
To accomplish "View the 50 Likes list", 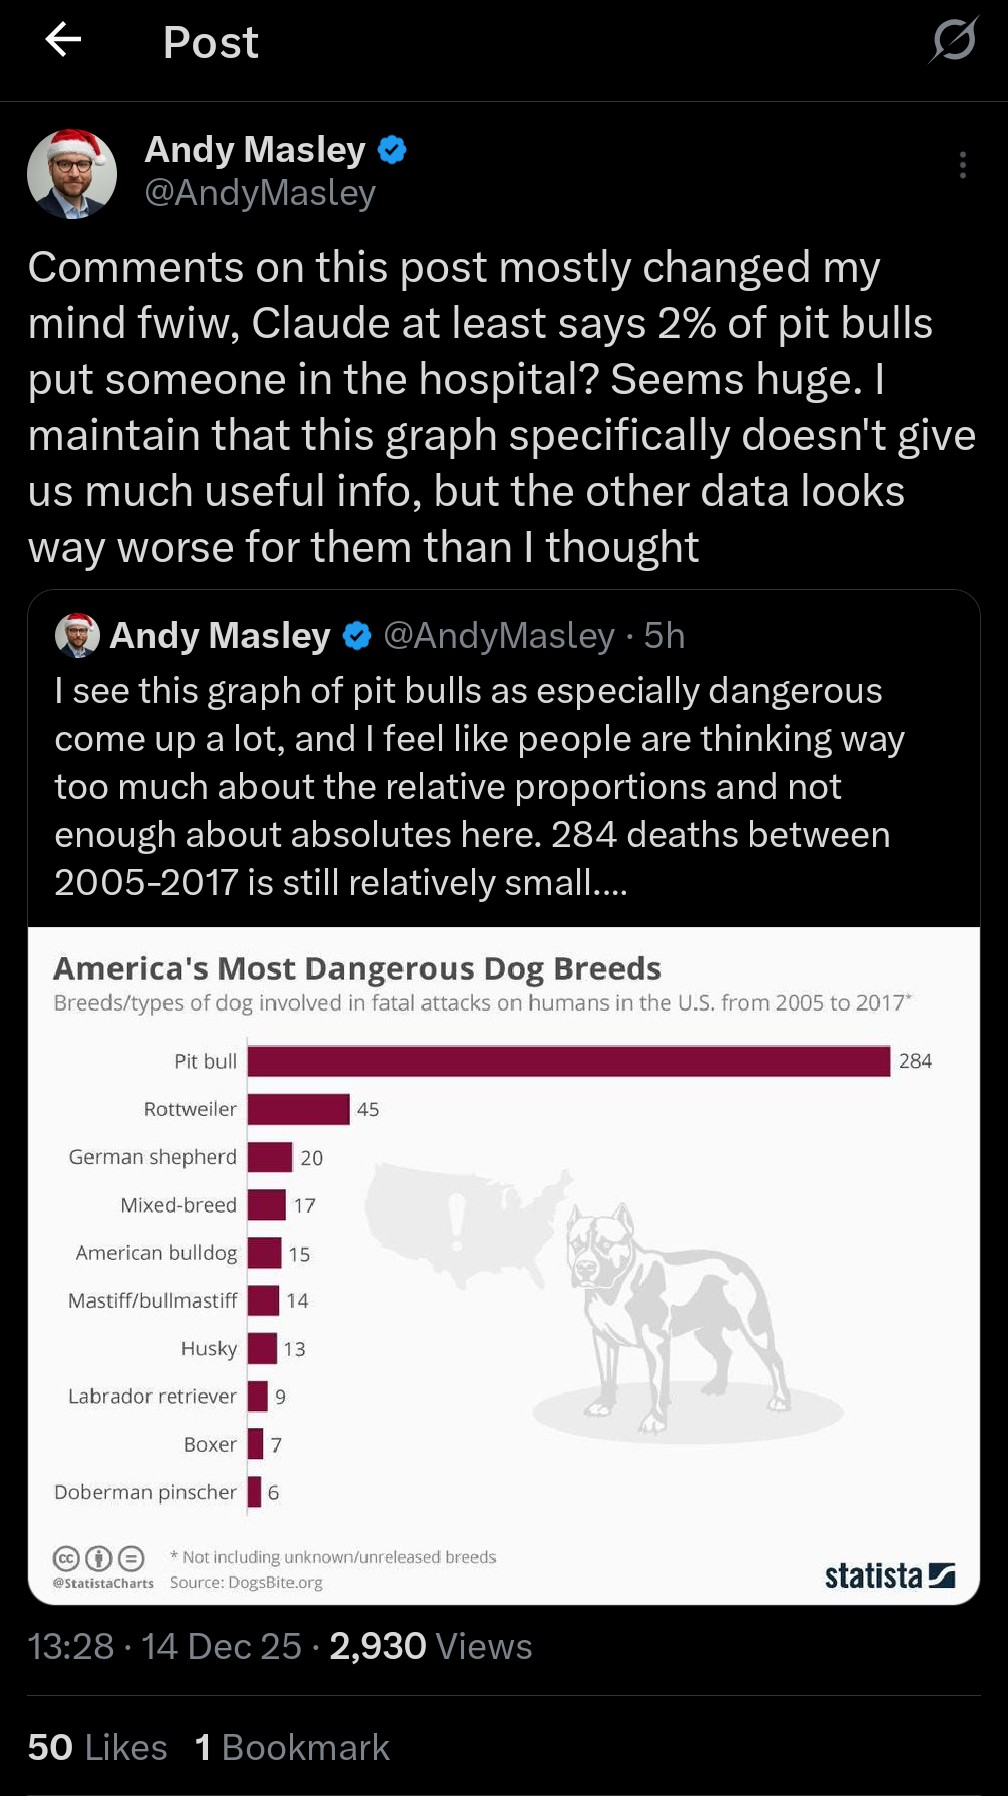I will (98, 1747).
